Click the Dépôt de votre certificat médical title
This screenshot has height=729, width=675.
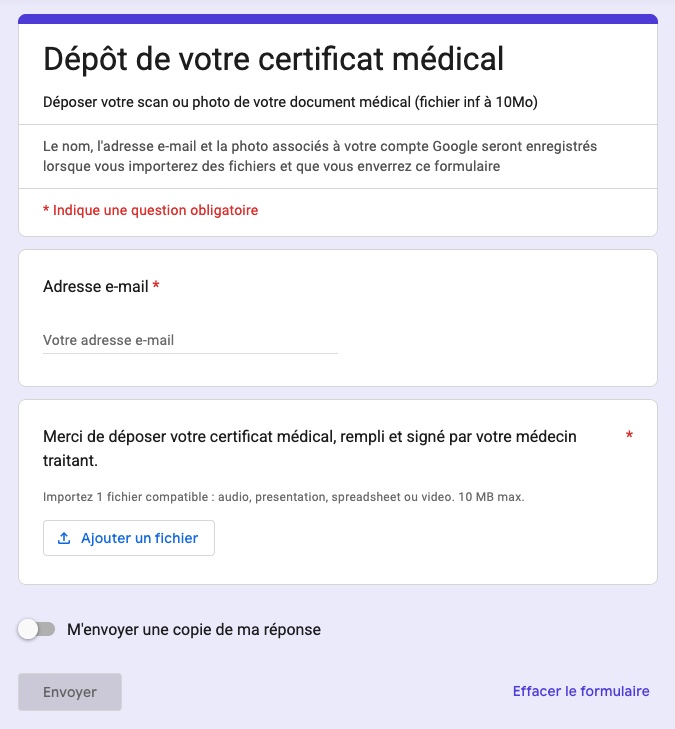tap(273, 59)
